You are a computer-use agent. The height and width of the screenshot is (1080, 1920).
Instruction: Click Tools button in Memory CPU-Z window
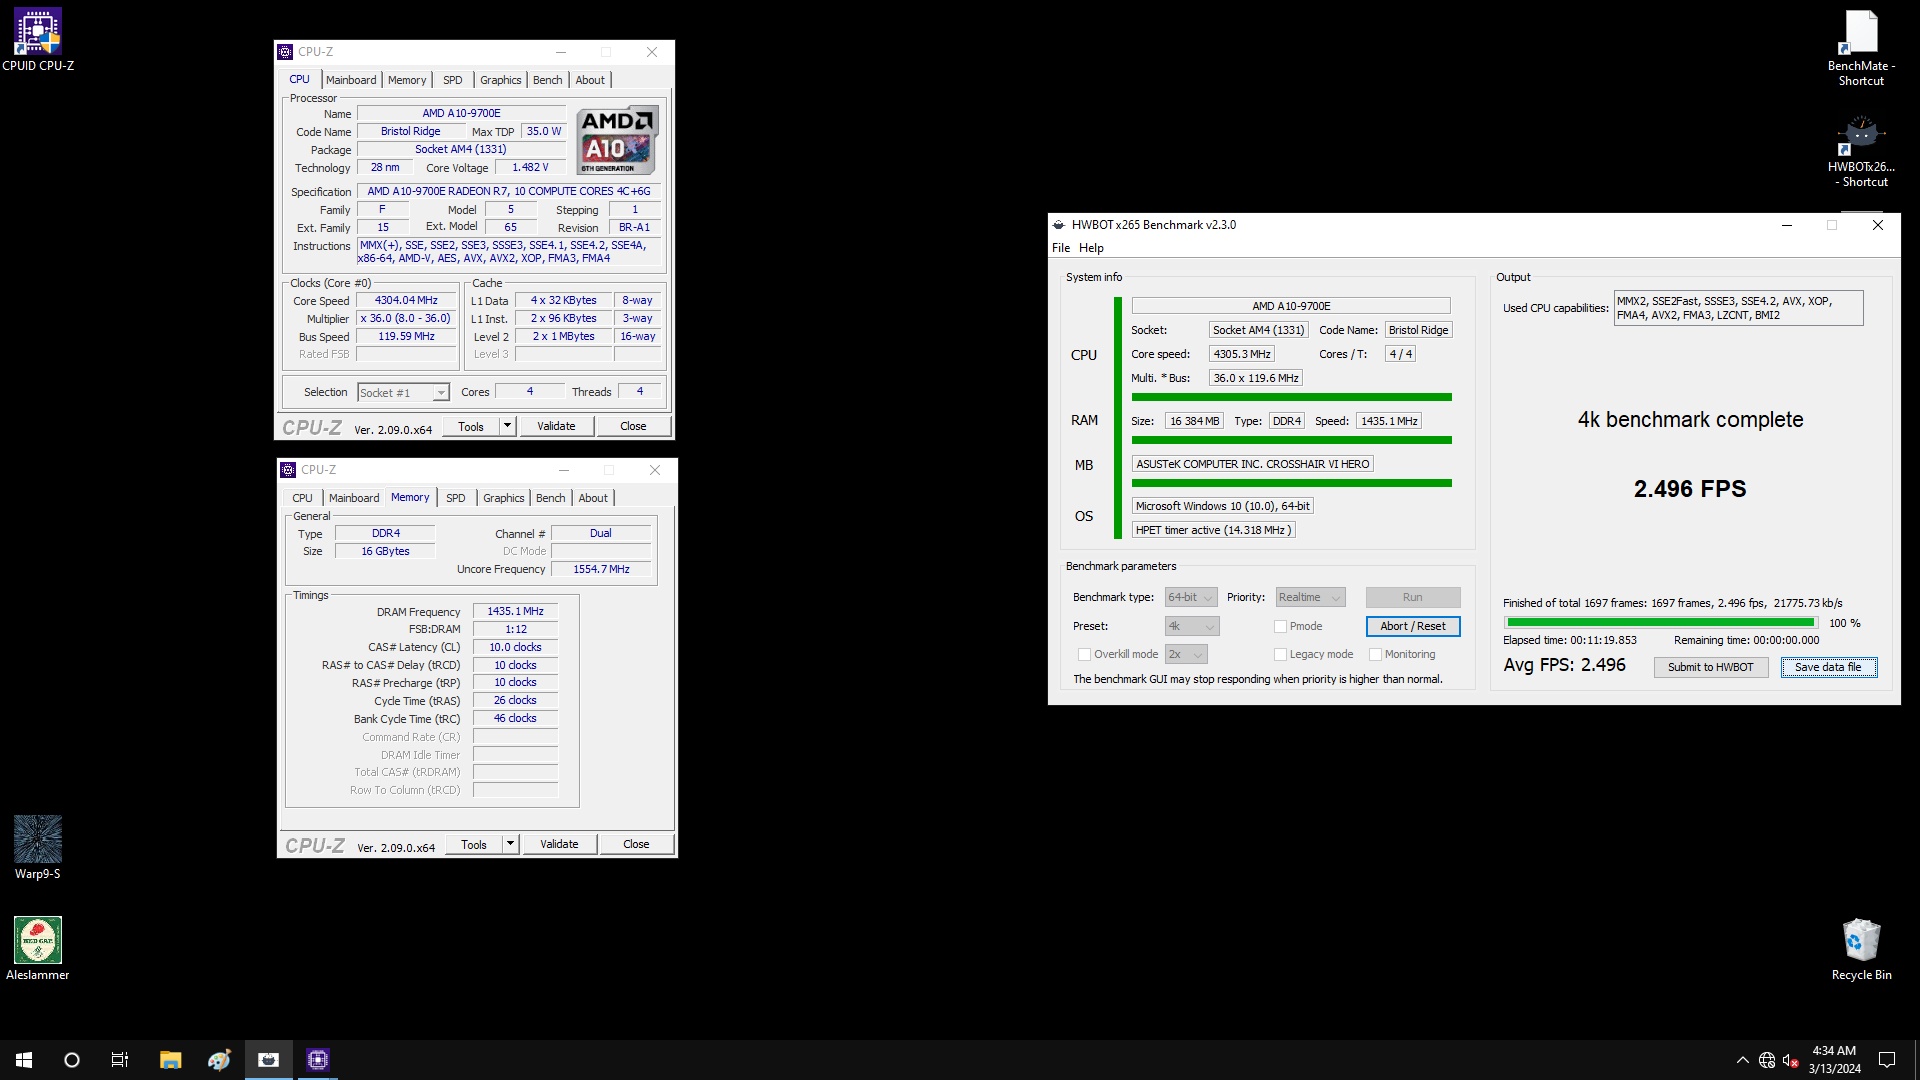474,844
